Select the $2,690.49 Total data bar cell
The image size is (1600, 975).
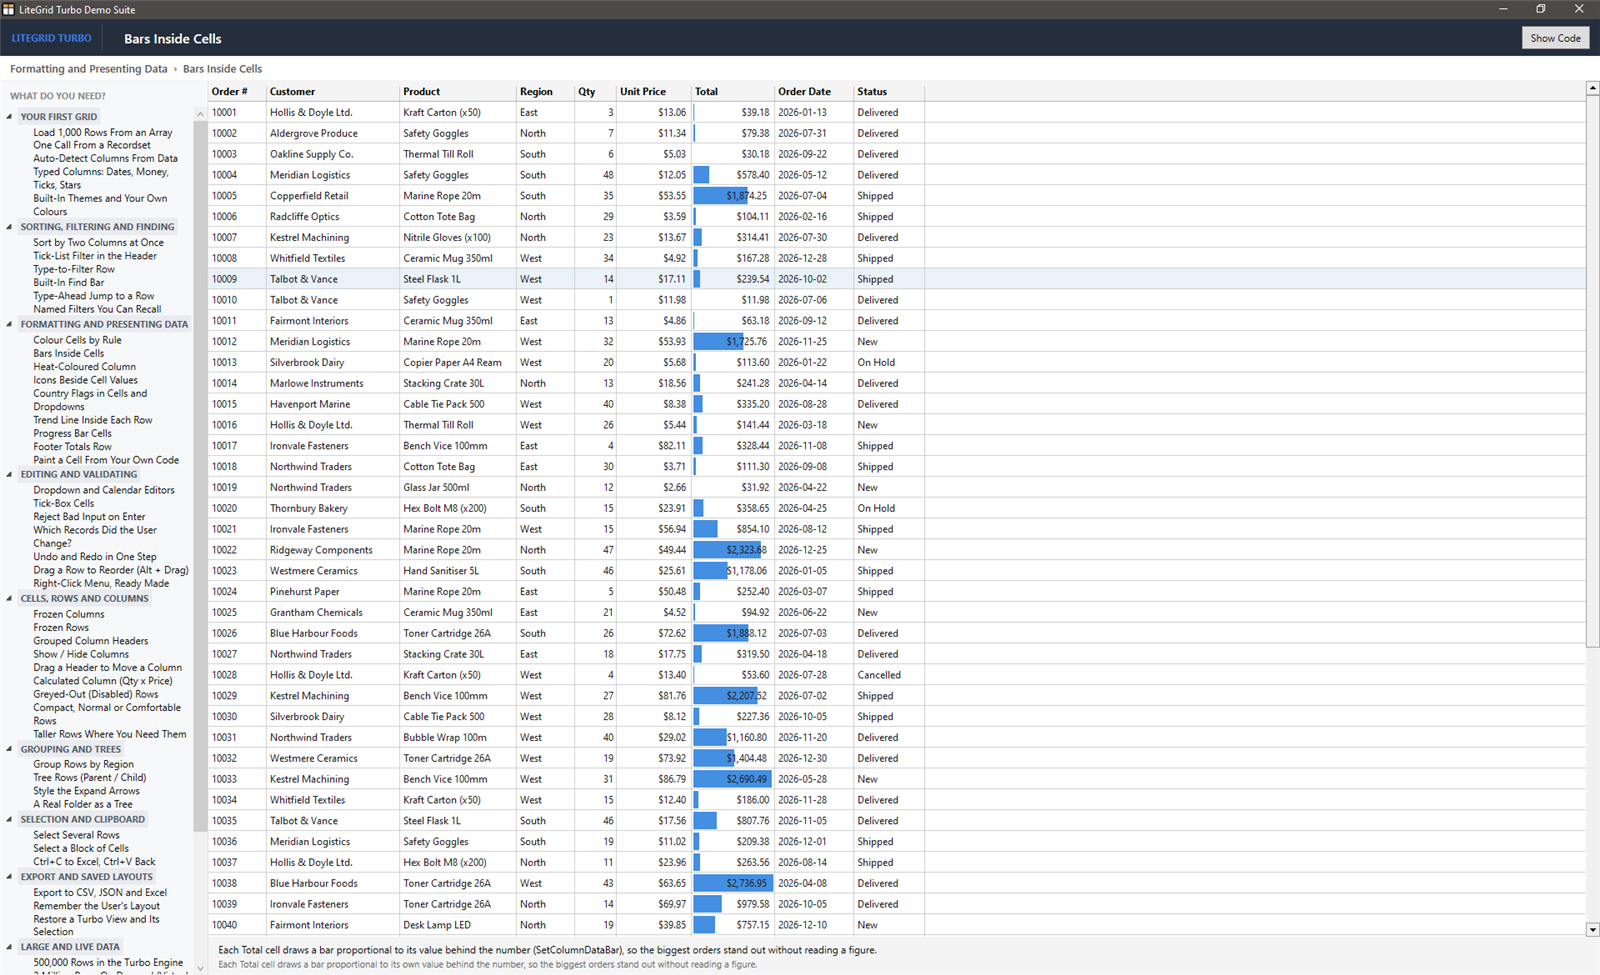(733, 779)
